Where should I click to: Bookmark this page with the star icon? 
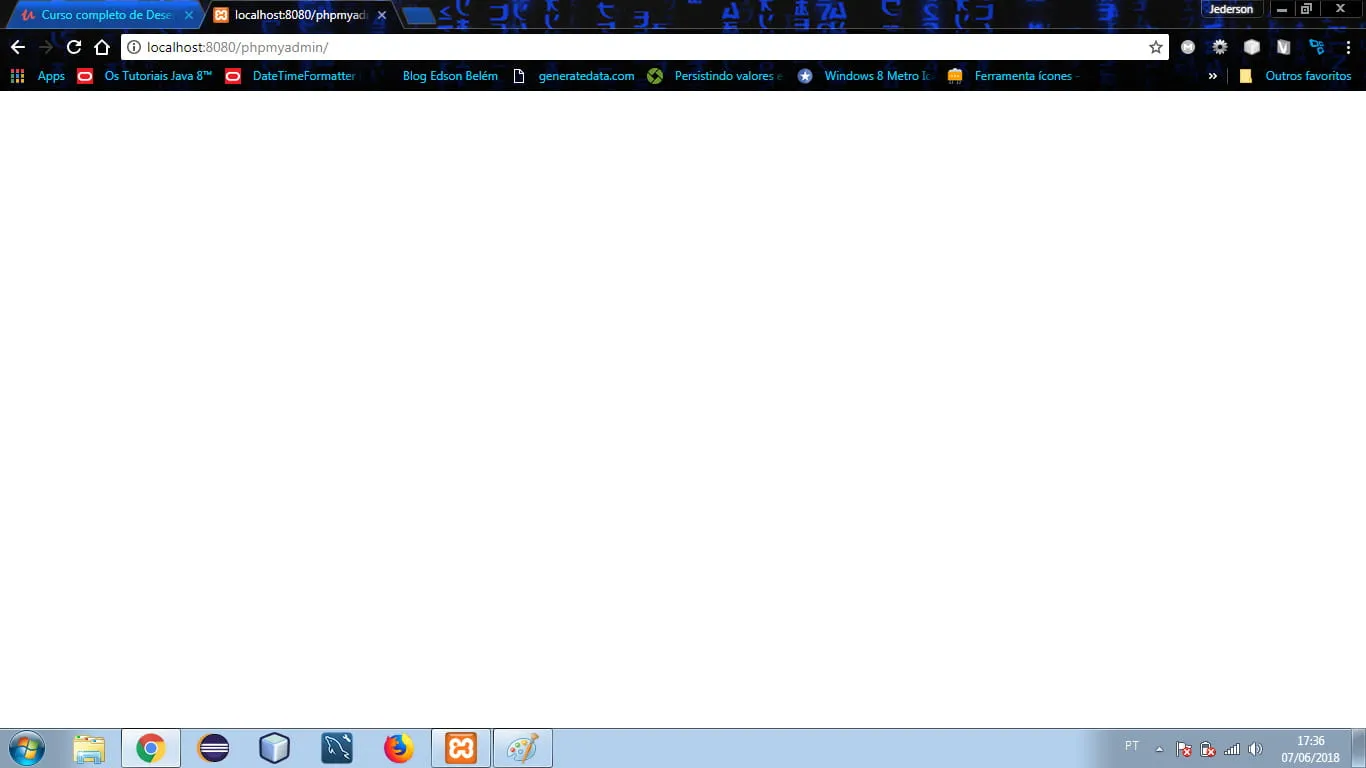coord(1156,47)
